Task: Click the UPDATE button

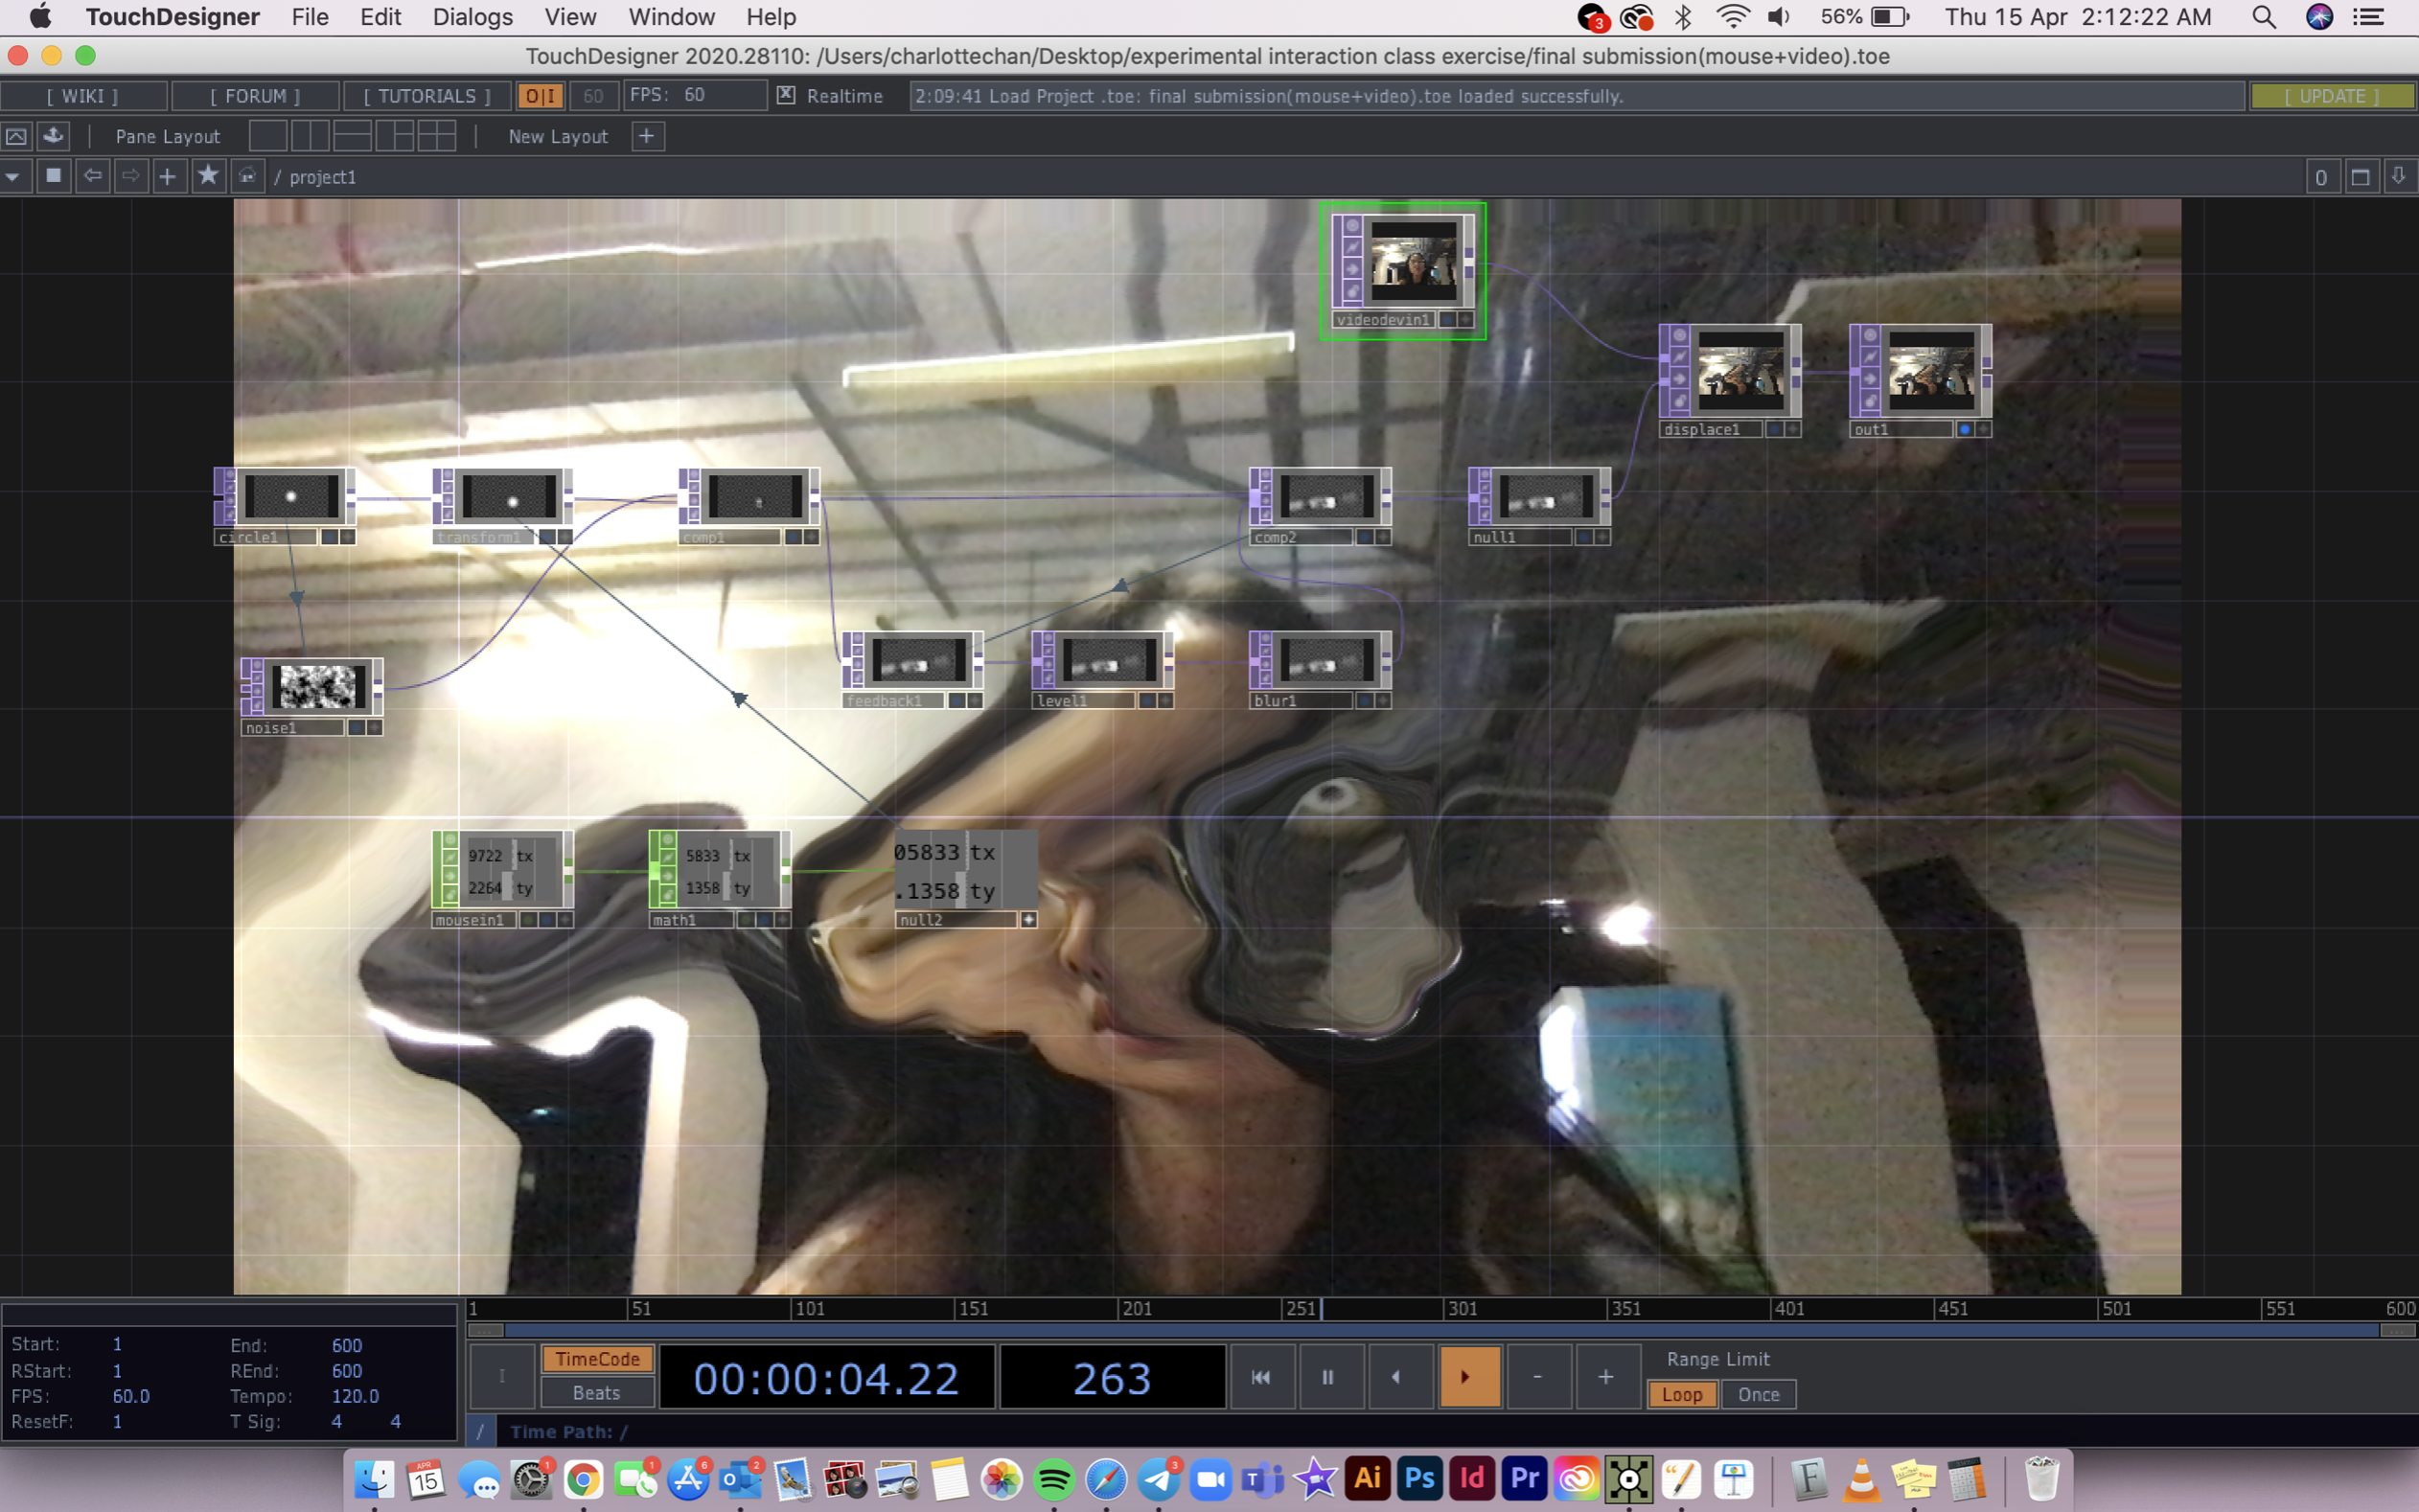Action: [x=2331, y=96]
